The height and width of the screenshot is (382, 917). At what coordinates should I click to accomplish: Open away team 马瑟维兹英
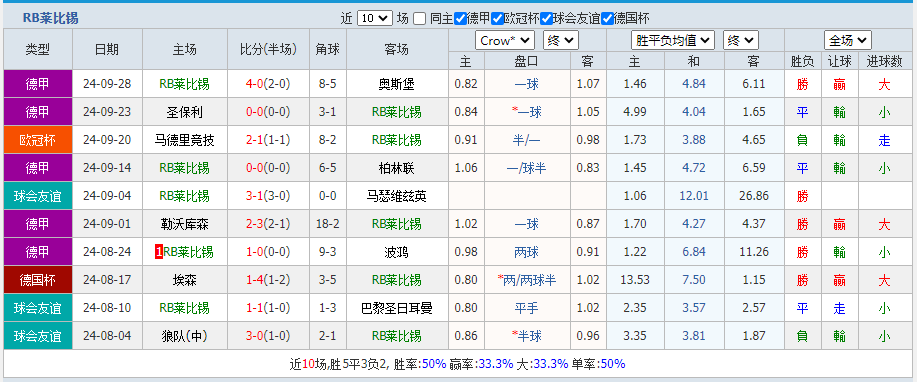(397, 196)
